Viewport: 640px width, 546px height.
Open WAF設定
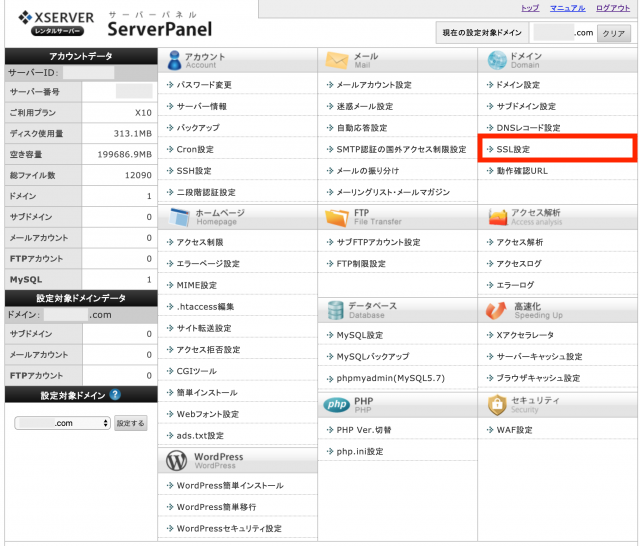[514, 430]
